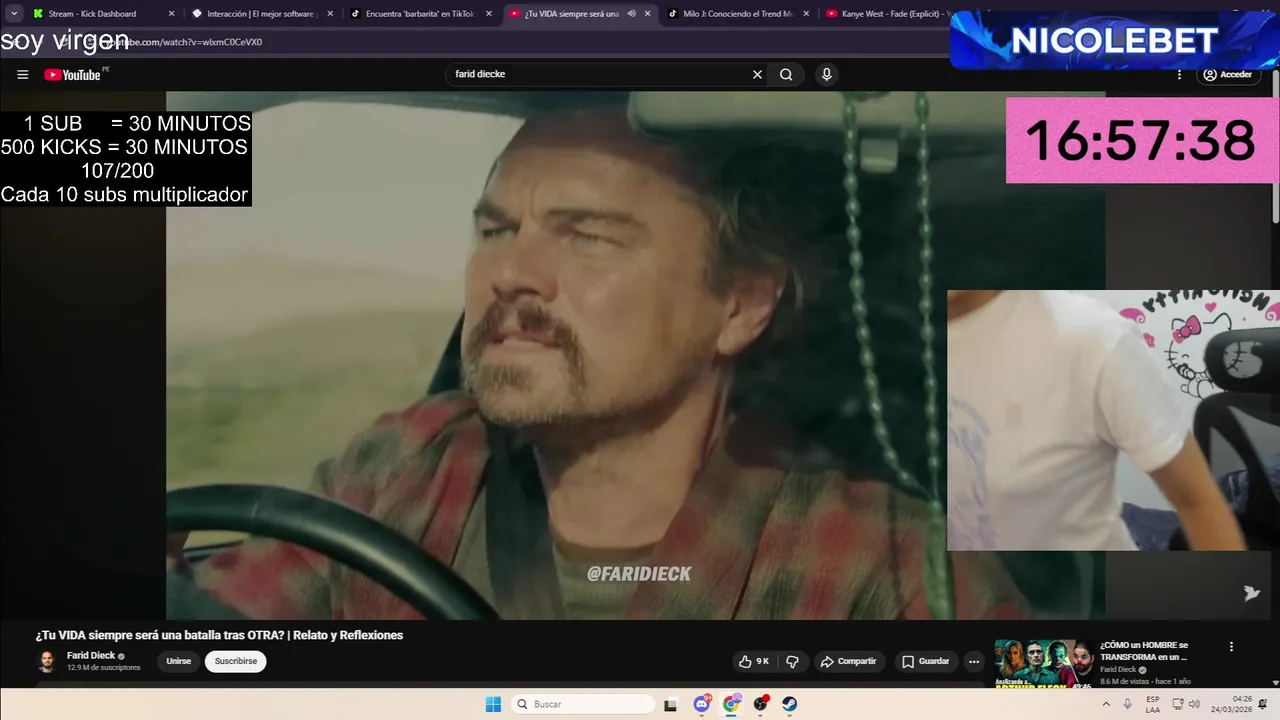Click the Acceder sign-in button
This screenshot has width=1280, height=720.
[x=1228, y=74]
